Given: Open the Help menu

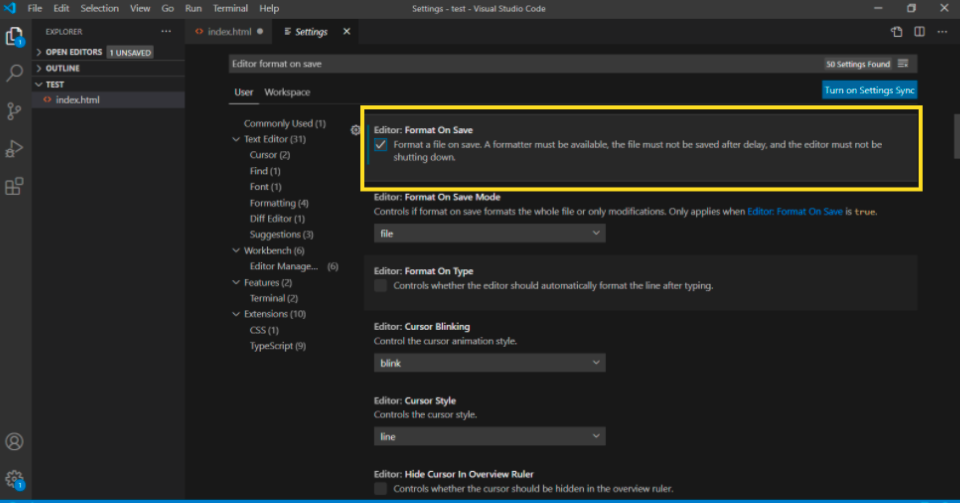Looking at the screenshot, I should click(269, 9).
